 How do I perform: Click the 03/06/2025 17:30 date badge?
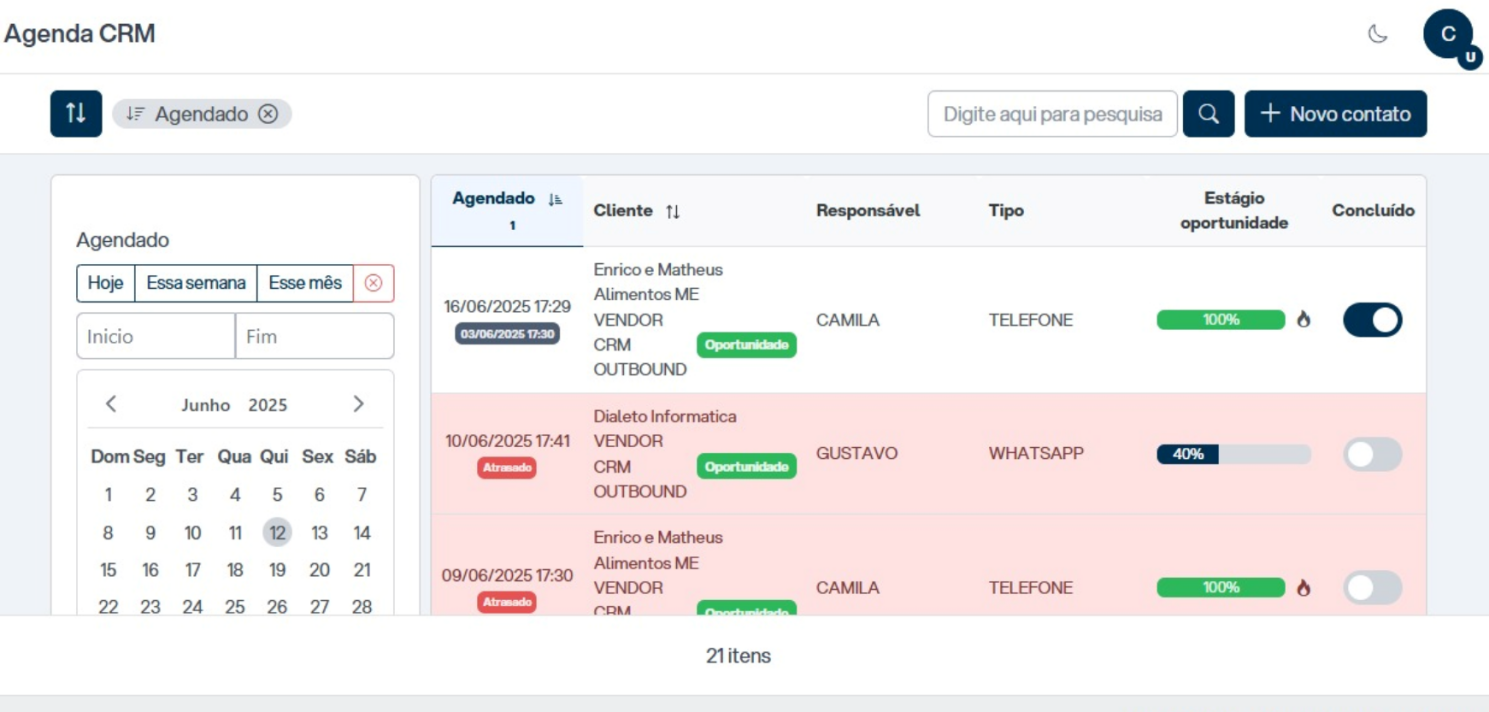click(x=507, y=333)
